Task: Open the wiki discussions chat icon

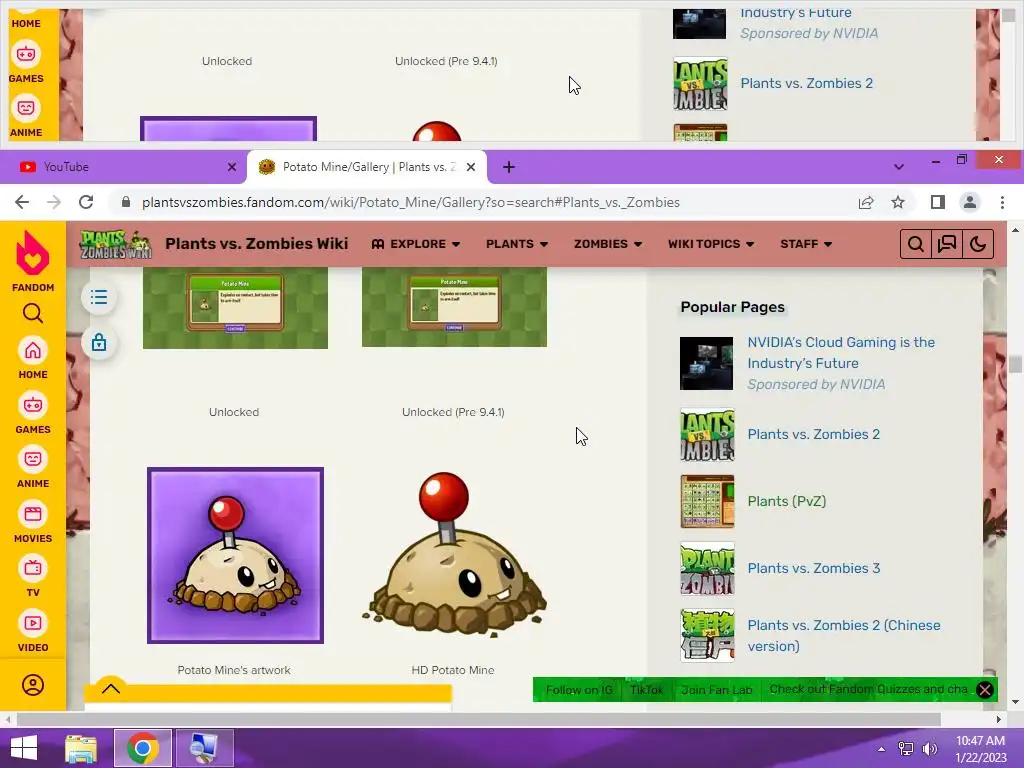Action: (947, 244)
